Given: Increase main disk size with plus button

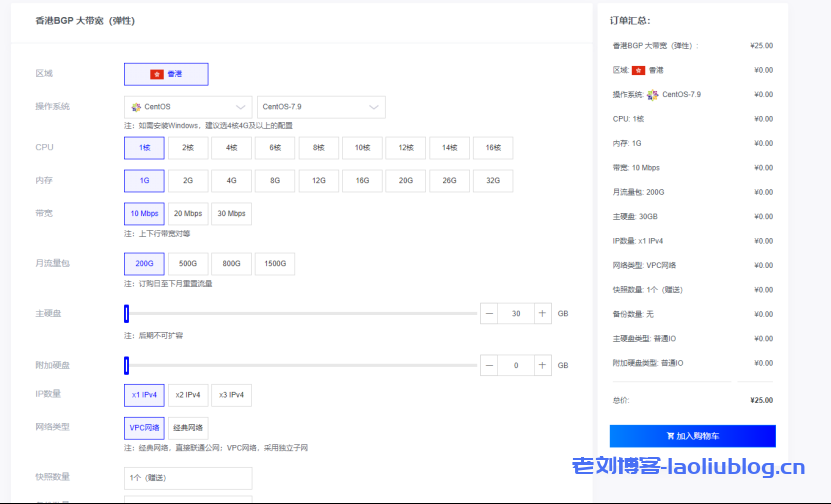Looking at the screenshot, I should click(542, 314).
